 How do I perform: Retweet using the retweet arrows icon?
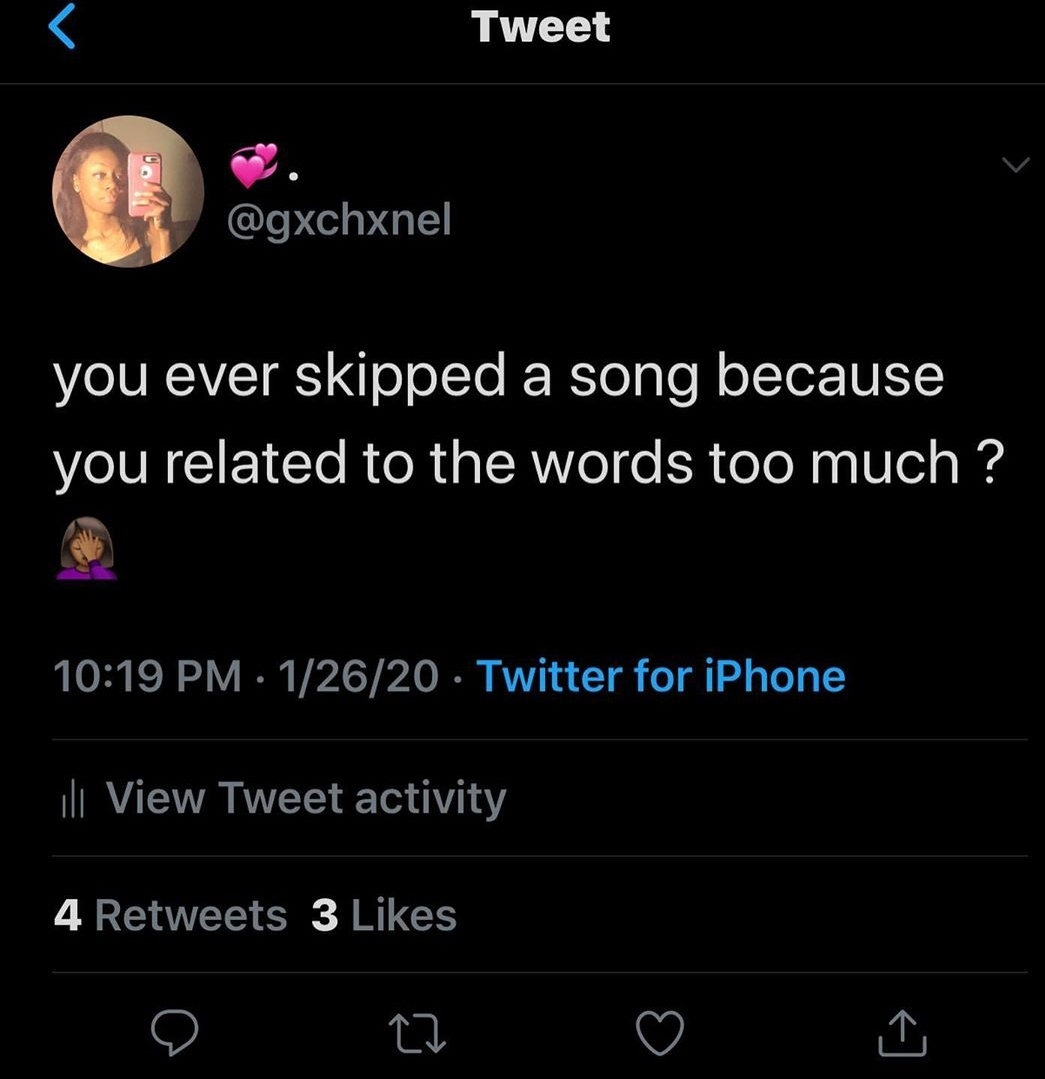pos(419,1033)
